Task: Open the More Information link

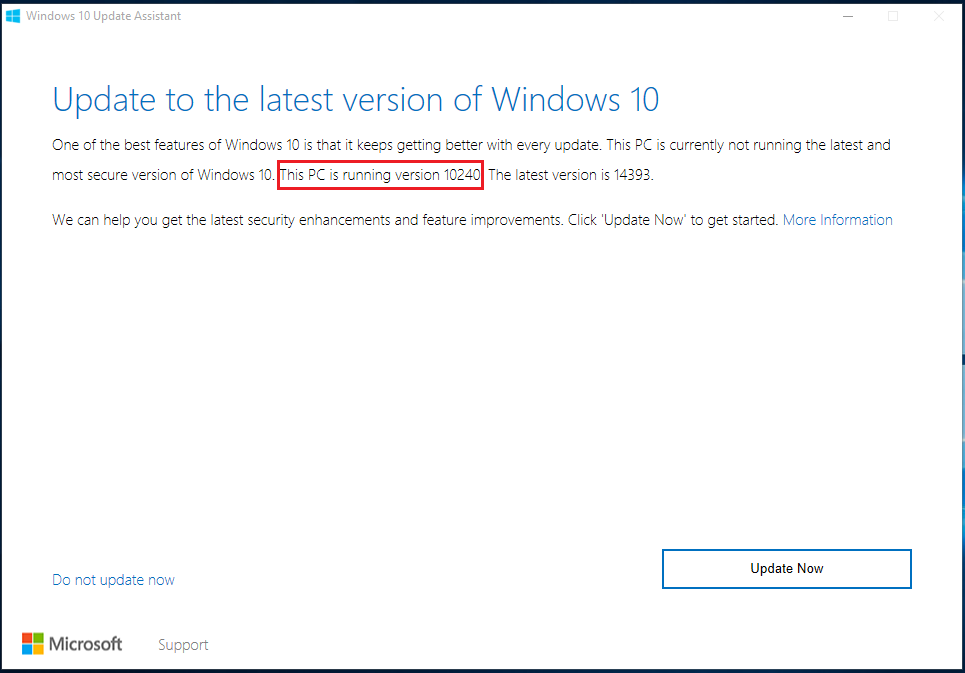Action: [x=838, y=220]
